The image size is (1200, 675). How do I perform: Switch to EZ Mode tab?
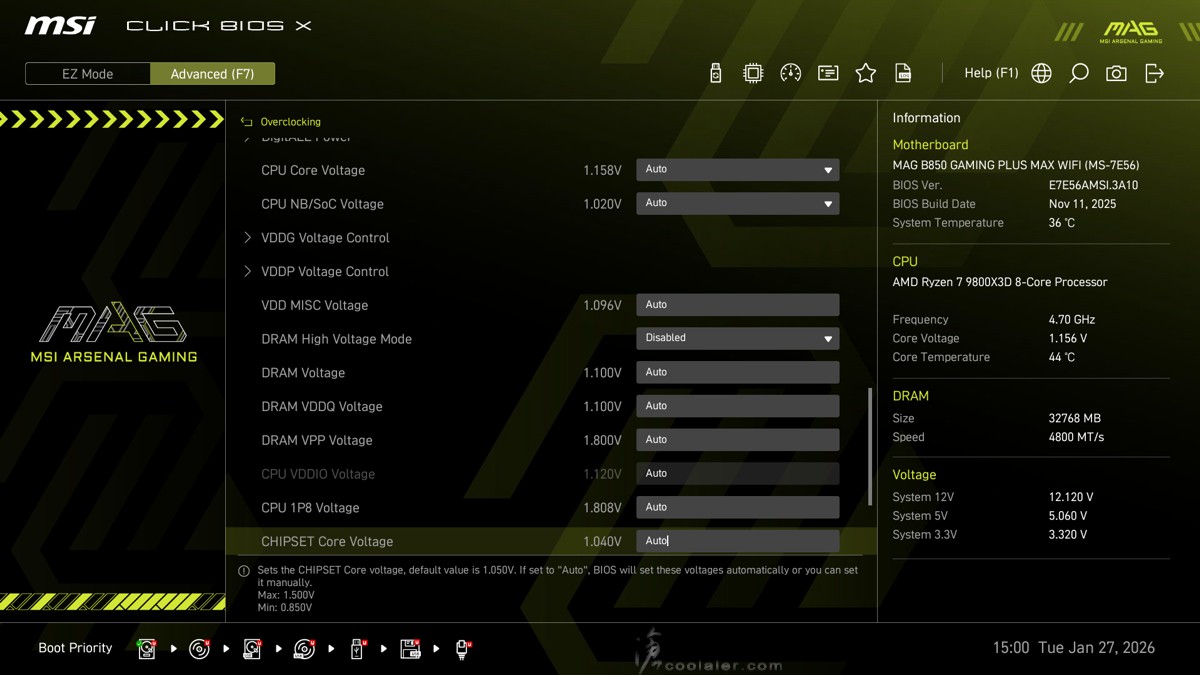pyautogui.click(x=88, y=74)
